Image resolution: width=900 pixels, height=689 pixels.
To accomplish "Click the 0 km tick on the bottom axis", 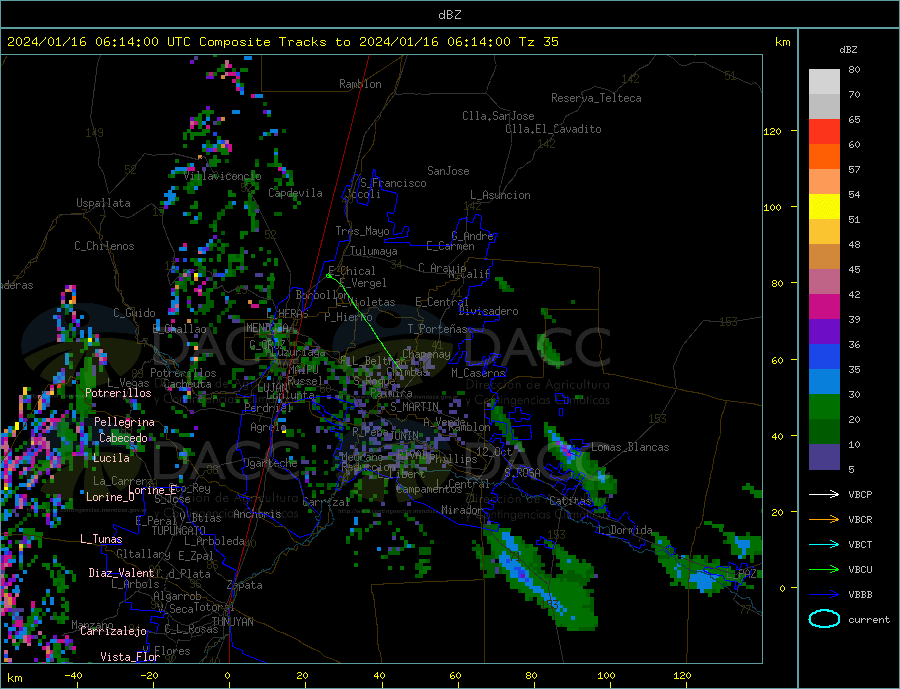I will point(228,675).
